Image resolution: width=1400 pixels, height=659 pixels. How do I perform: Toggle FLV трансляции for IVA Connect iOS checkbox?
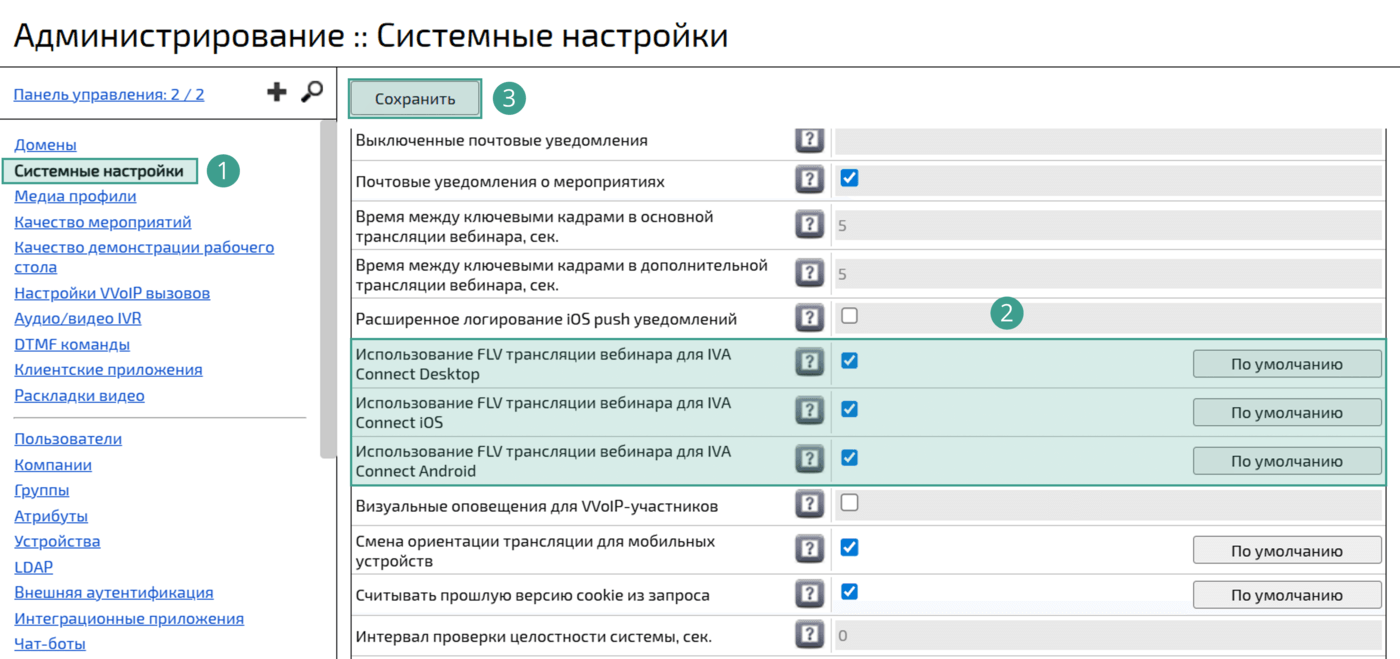click(849, 409)
